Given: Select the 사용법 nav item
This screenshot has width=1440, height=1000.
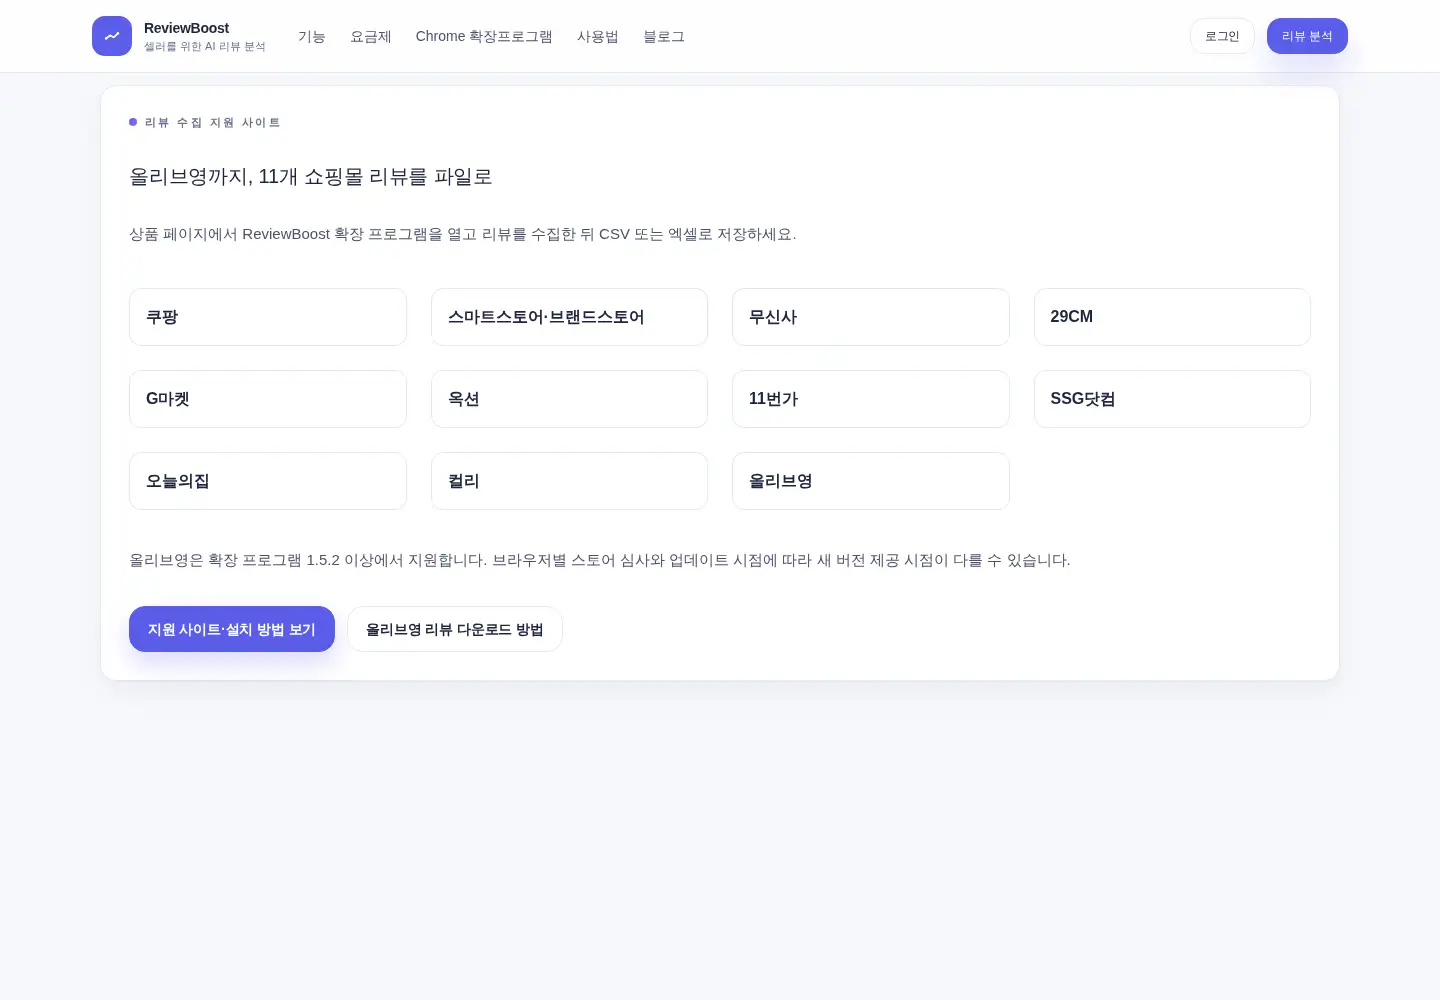Looking at the screenshot, I should tap(598, 36).
